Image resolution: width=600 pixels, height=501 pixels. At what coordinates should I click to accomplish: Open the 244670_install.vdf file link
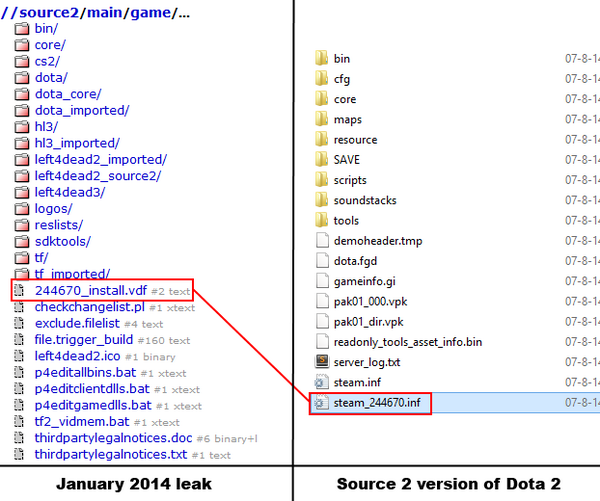pos(91,291)
